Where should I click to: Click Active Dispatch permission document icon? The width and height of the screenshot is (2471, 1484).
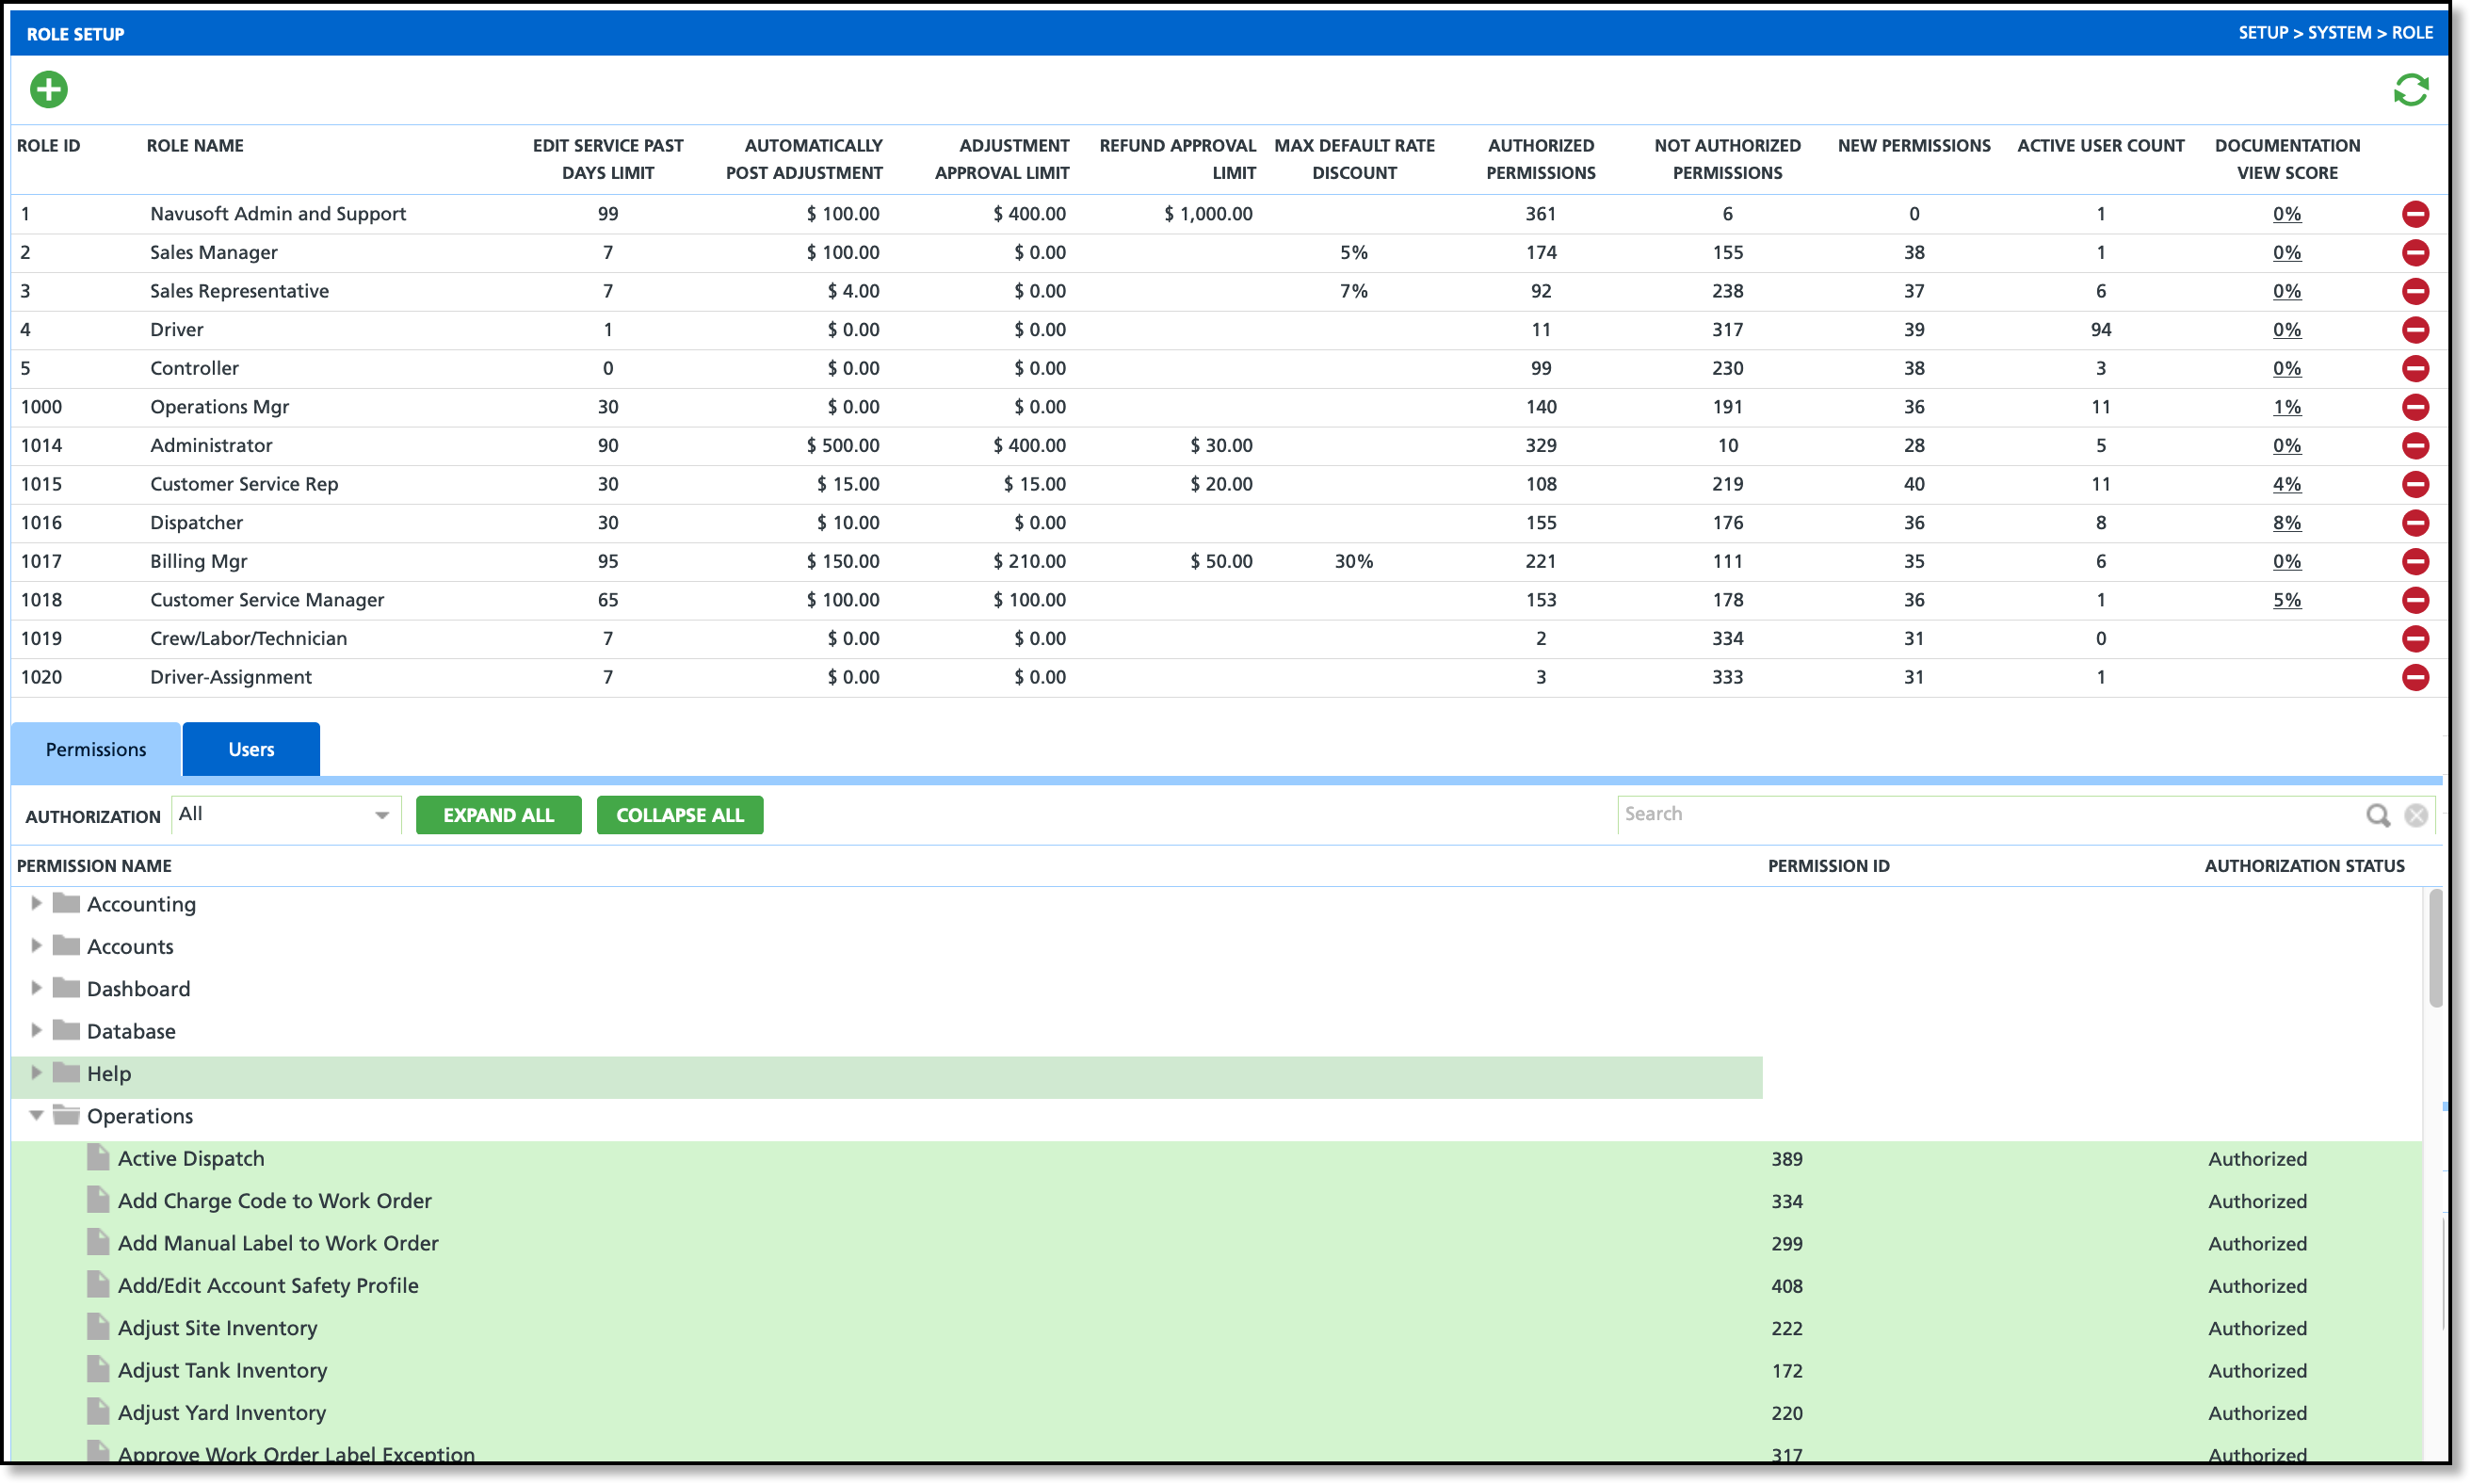pyautogui.click(x=98, y=1158)
